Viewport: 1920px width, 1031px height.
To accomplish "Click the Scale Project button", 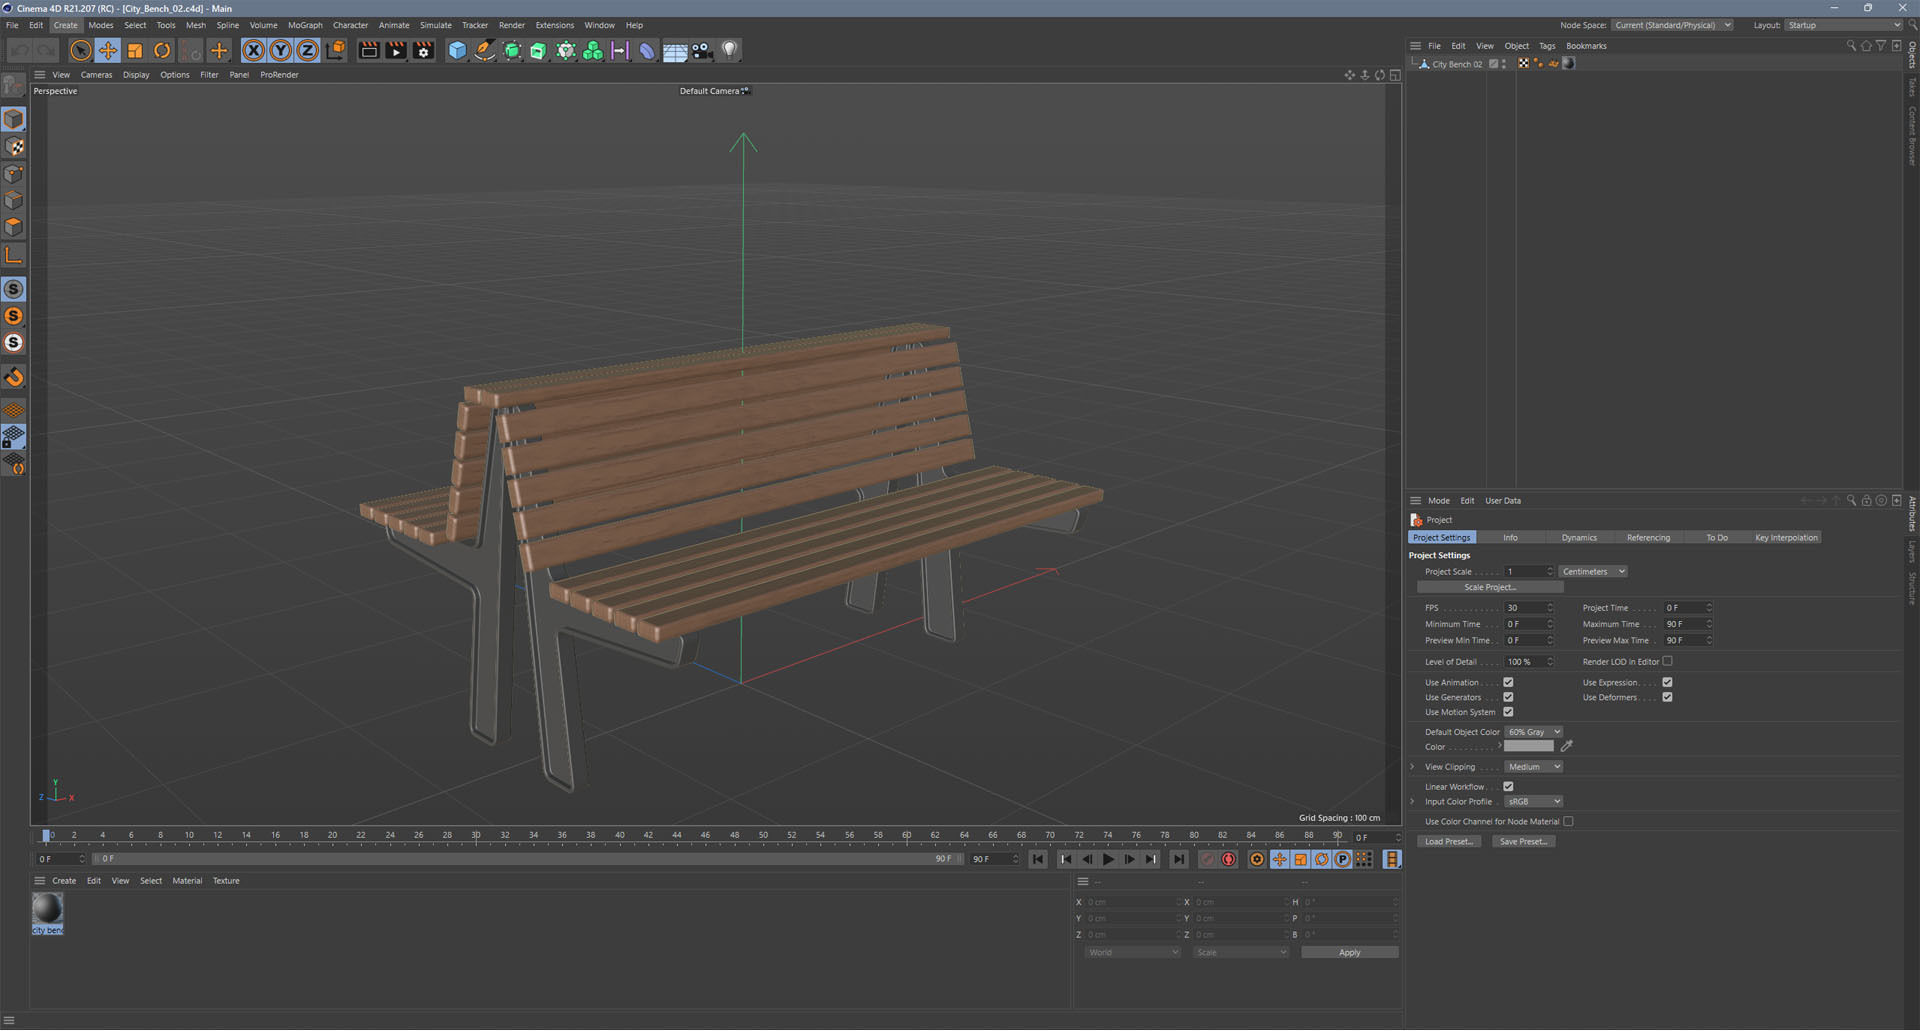I will (1490, 588).
